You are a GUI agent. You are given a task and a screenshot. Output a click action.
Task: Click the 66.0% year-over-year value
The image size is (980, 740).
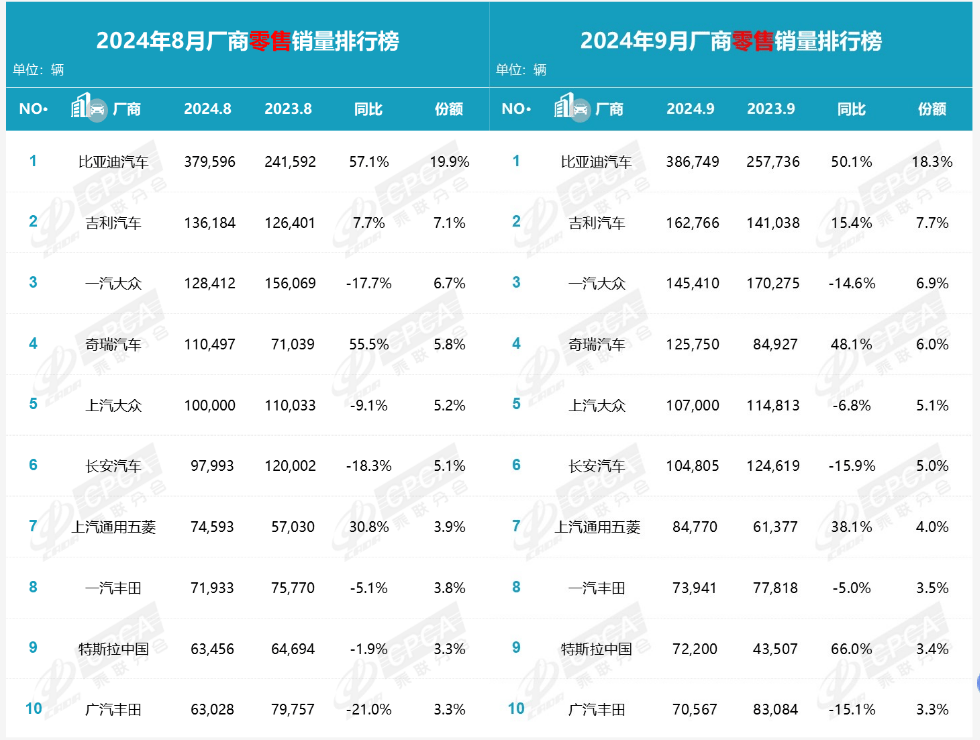[x=852, y=648]
